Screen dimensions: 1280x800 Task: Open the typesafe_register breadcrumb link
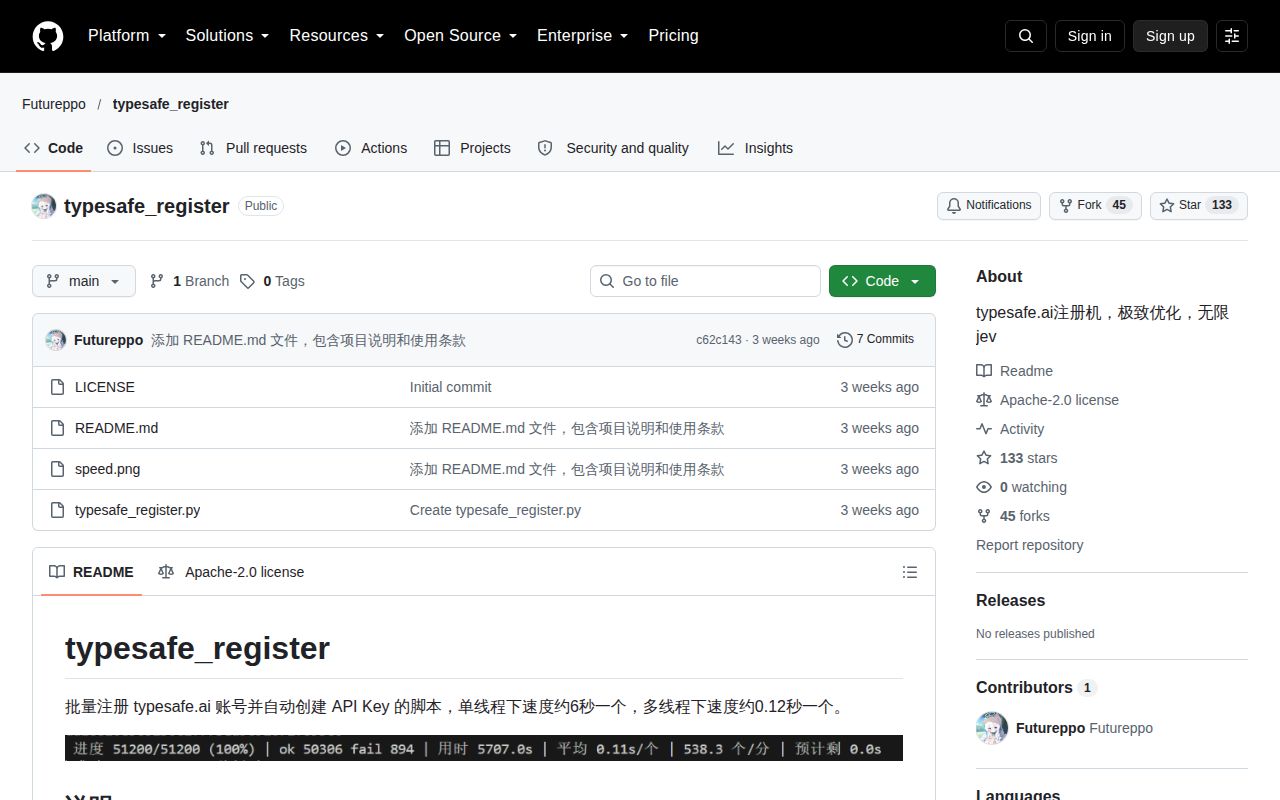tap(171, 104)
